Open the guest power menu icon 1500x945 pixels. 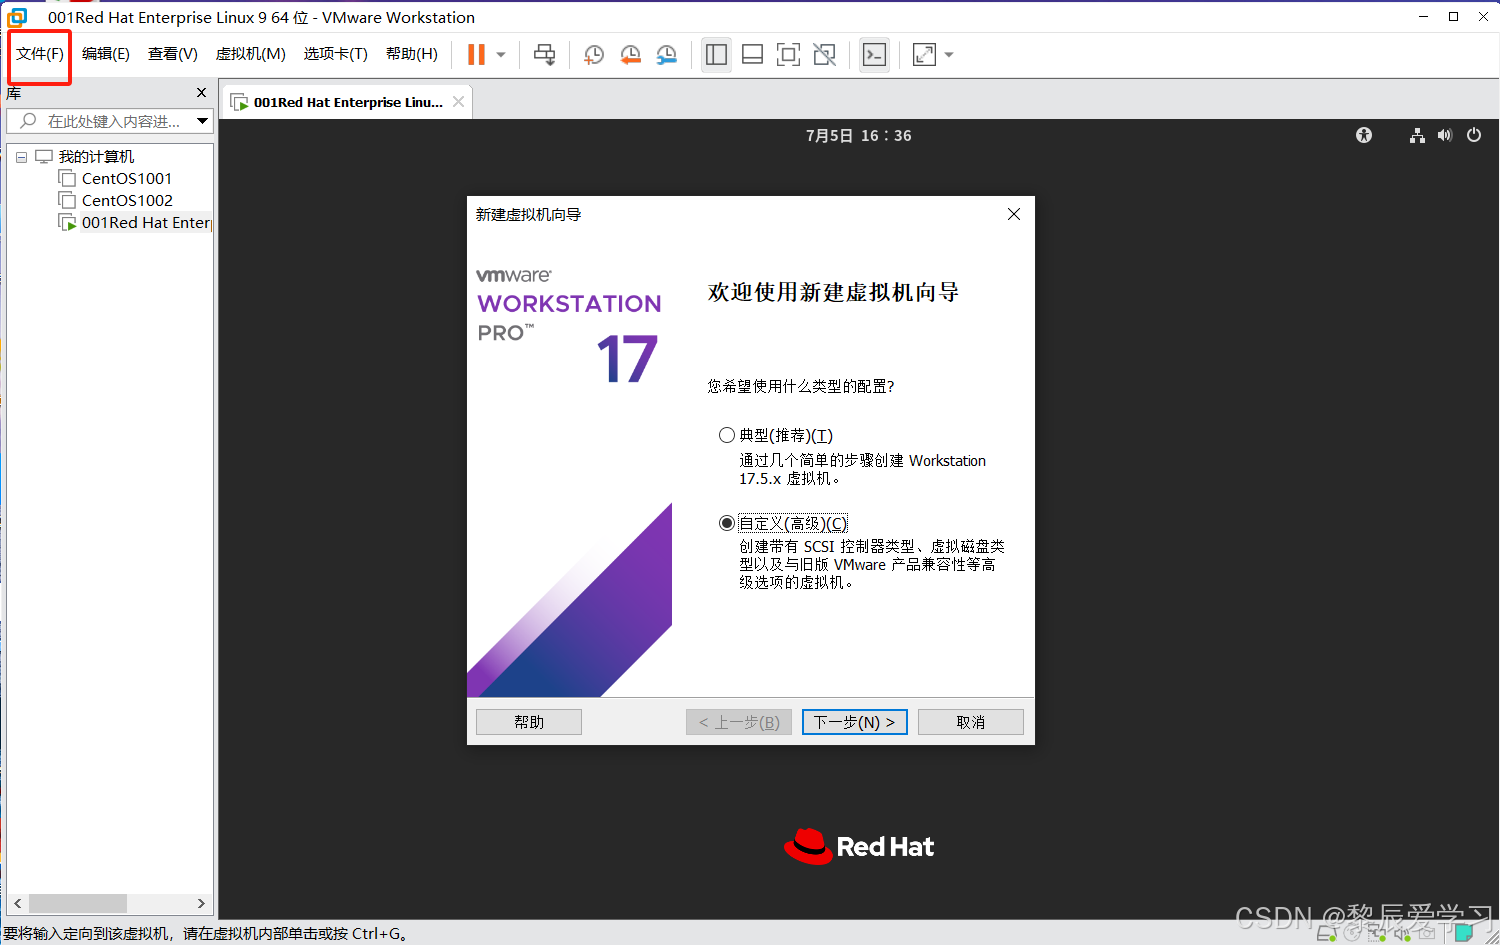click(1474, 135)
